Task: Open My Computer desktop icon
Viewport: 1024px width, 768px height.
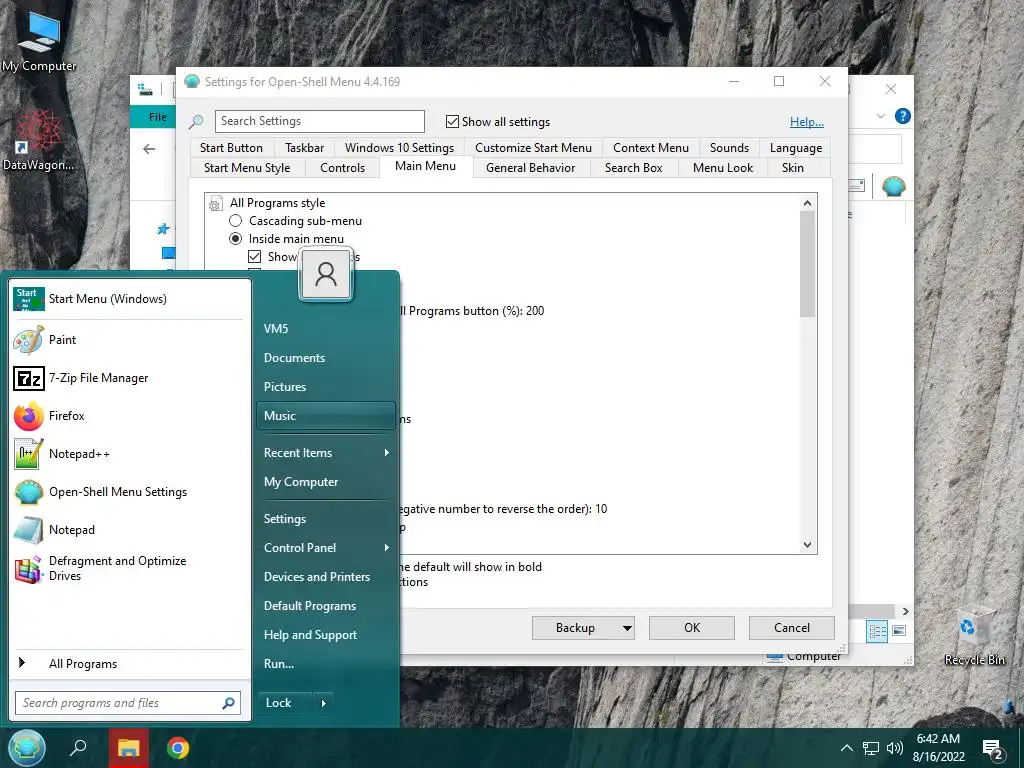Action: pos(39,40)
